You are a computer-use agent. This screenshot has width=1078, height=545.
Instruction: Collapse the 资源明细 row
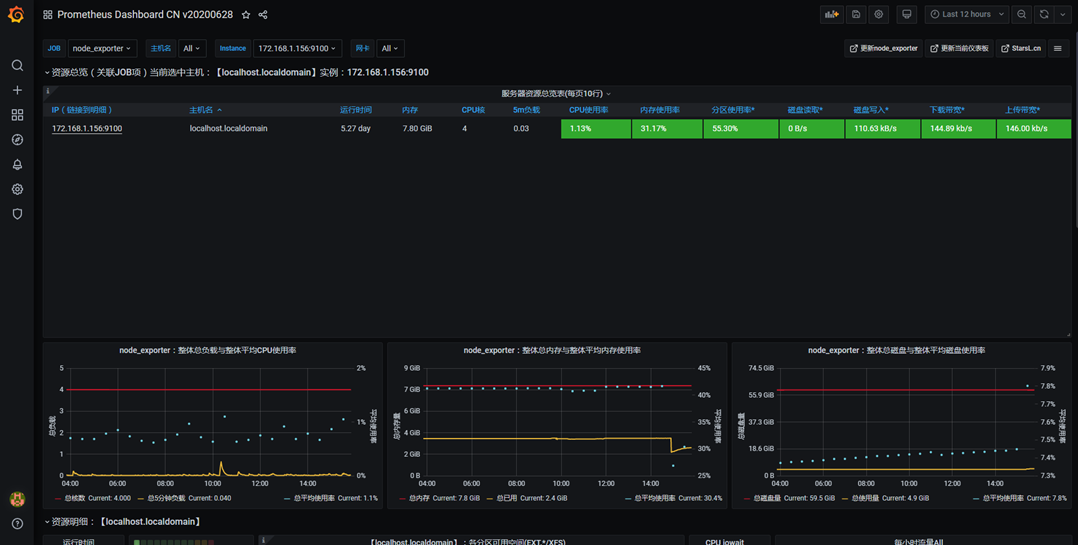coord(123,522)
